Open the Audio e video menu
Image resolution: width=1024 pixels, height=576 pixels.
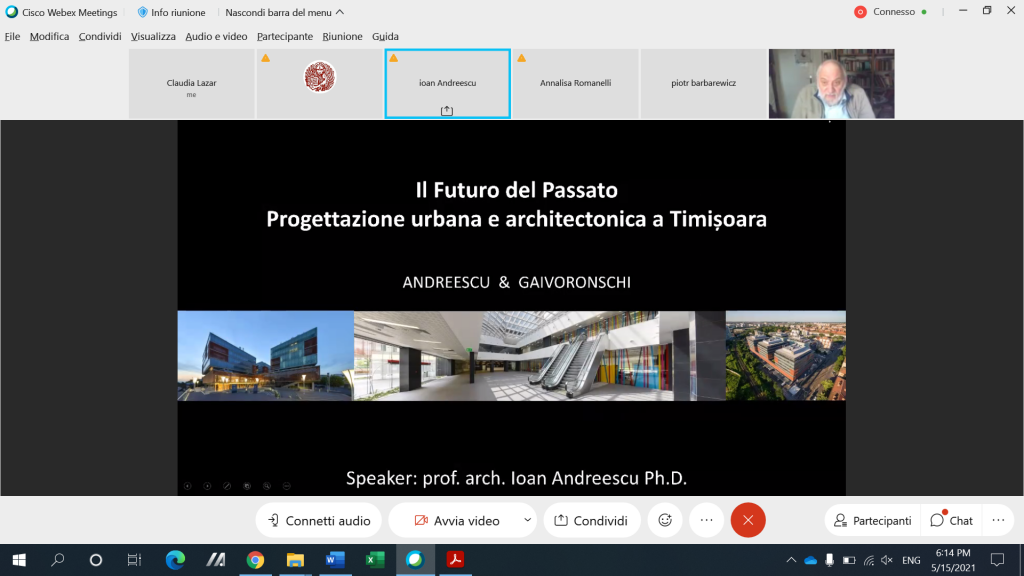216,36
